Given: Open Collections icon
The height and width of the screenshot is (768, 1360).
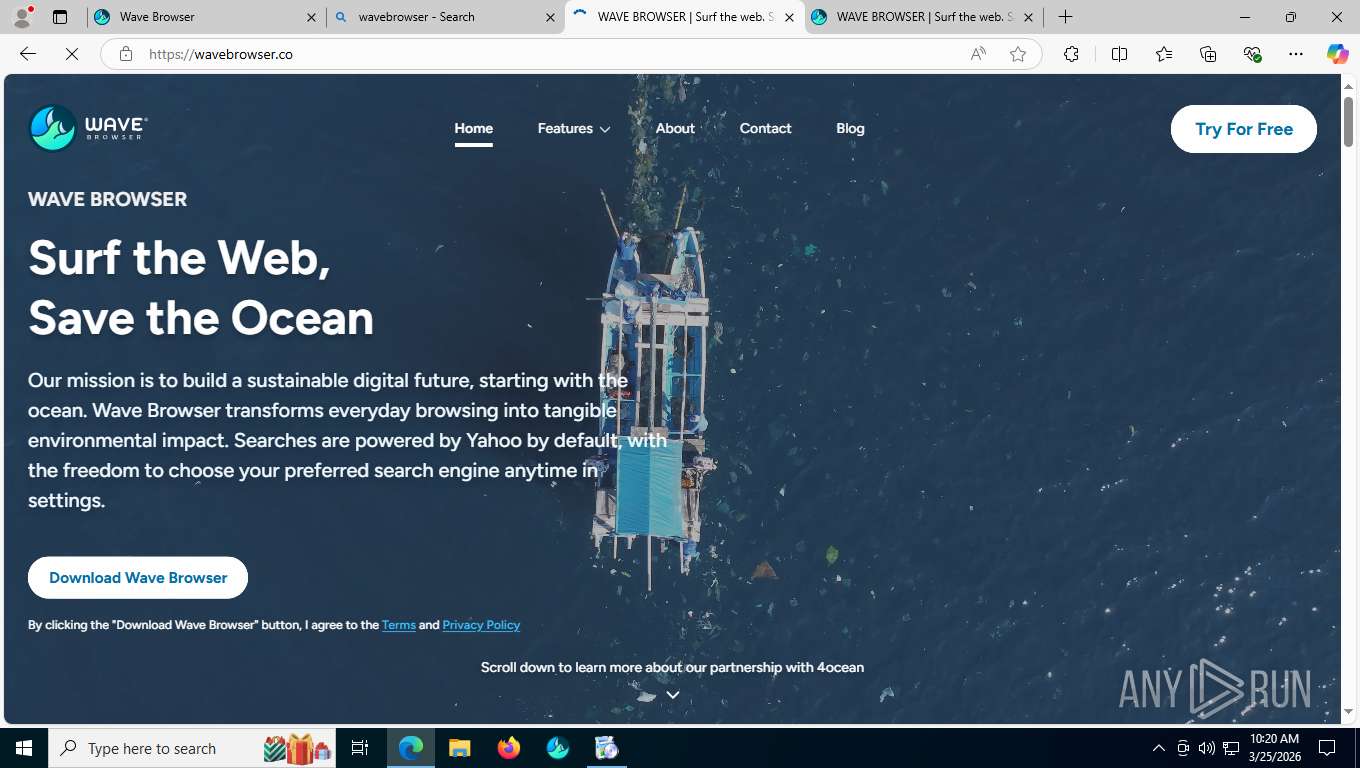Looking at the screenshot, I should click(x=1208, y=54).
